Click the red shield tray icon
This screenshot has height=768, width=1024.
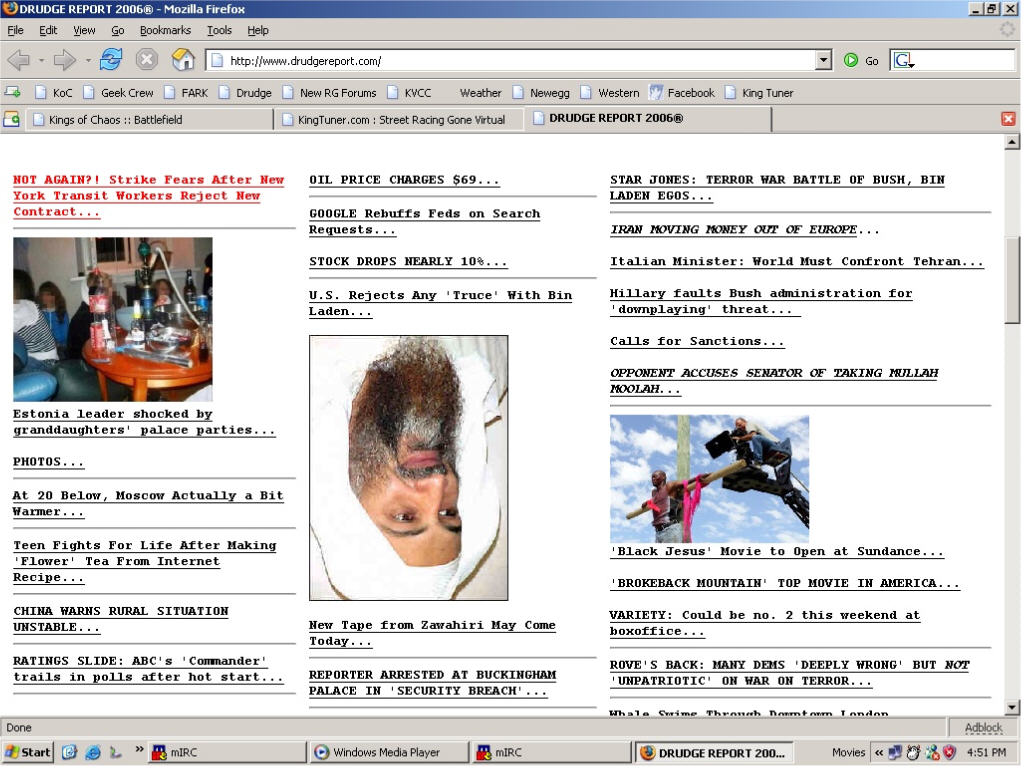[949, 752]
